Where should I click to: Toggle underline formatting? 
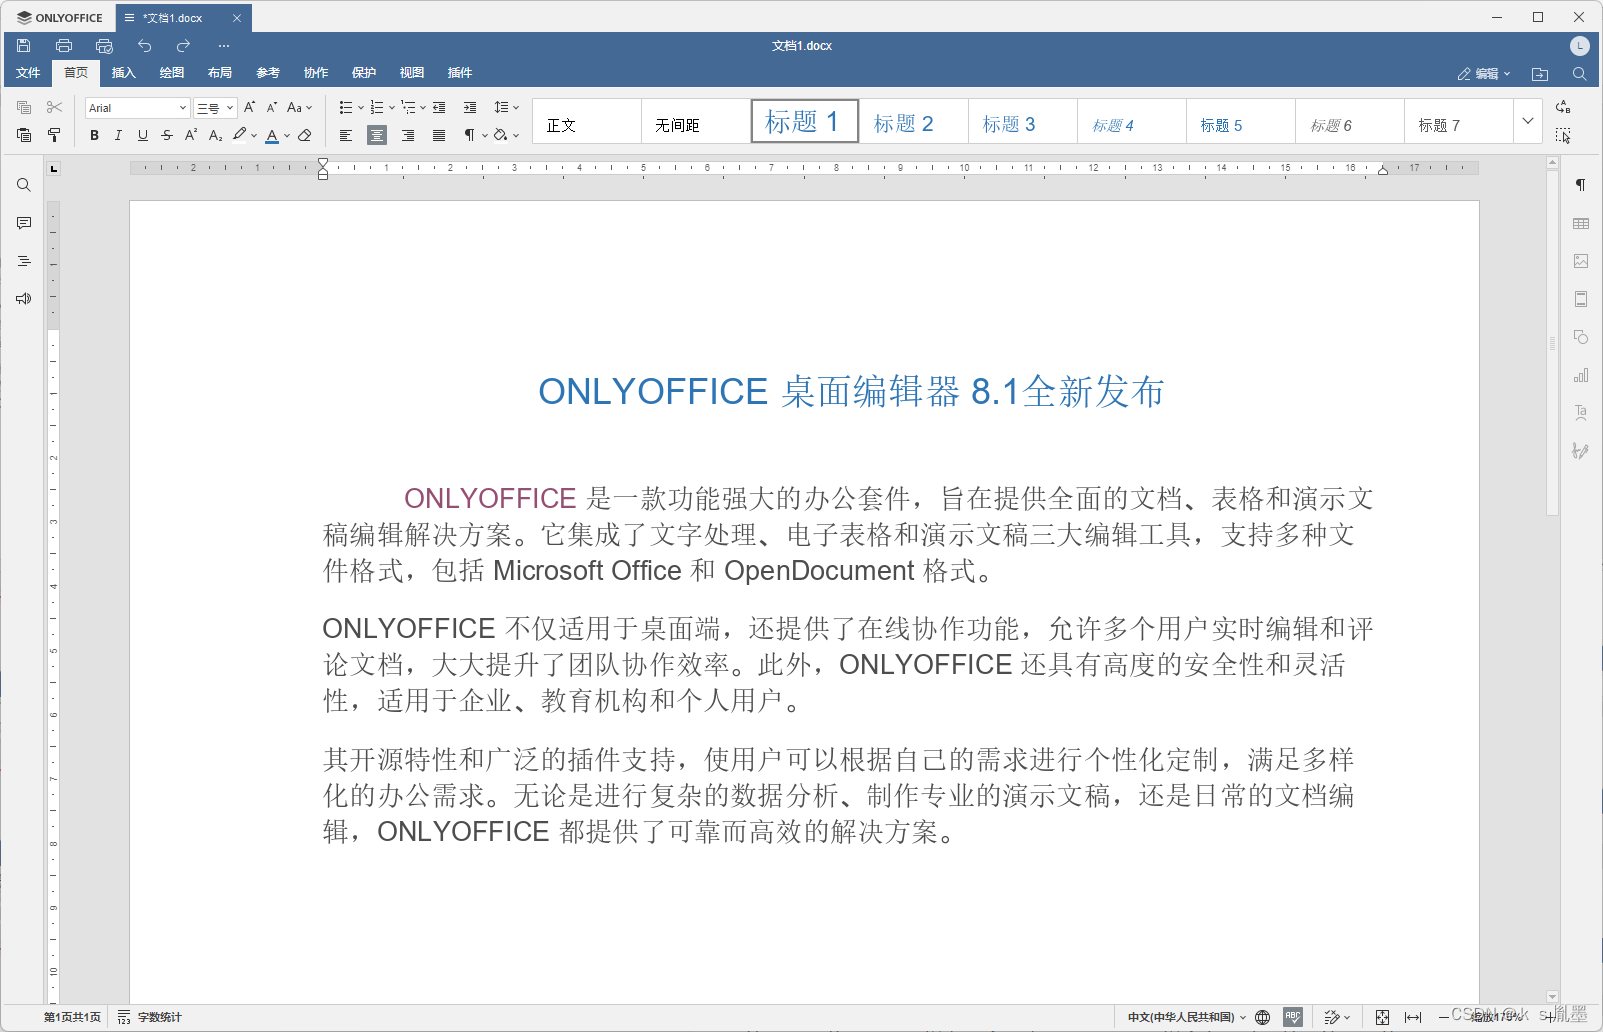[143, 135]
